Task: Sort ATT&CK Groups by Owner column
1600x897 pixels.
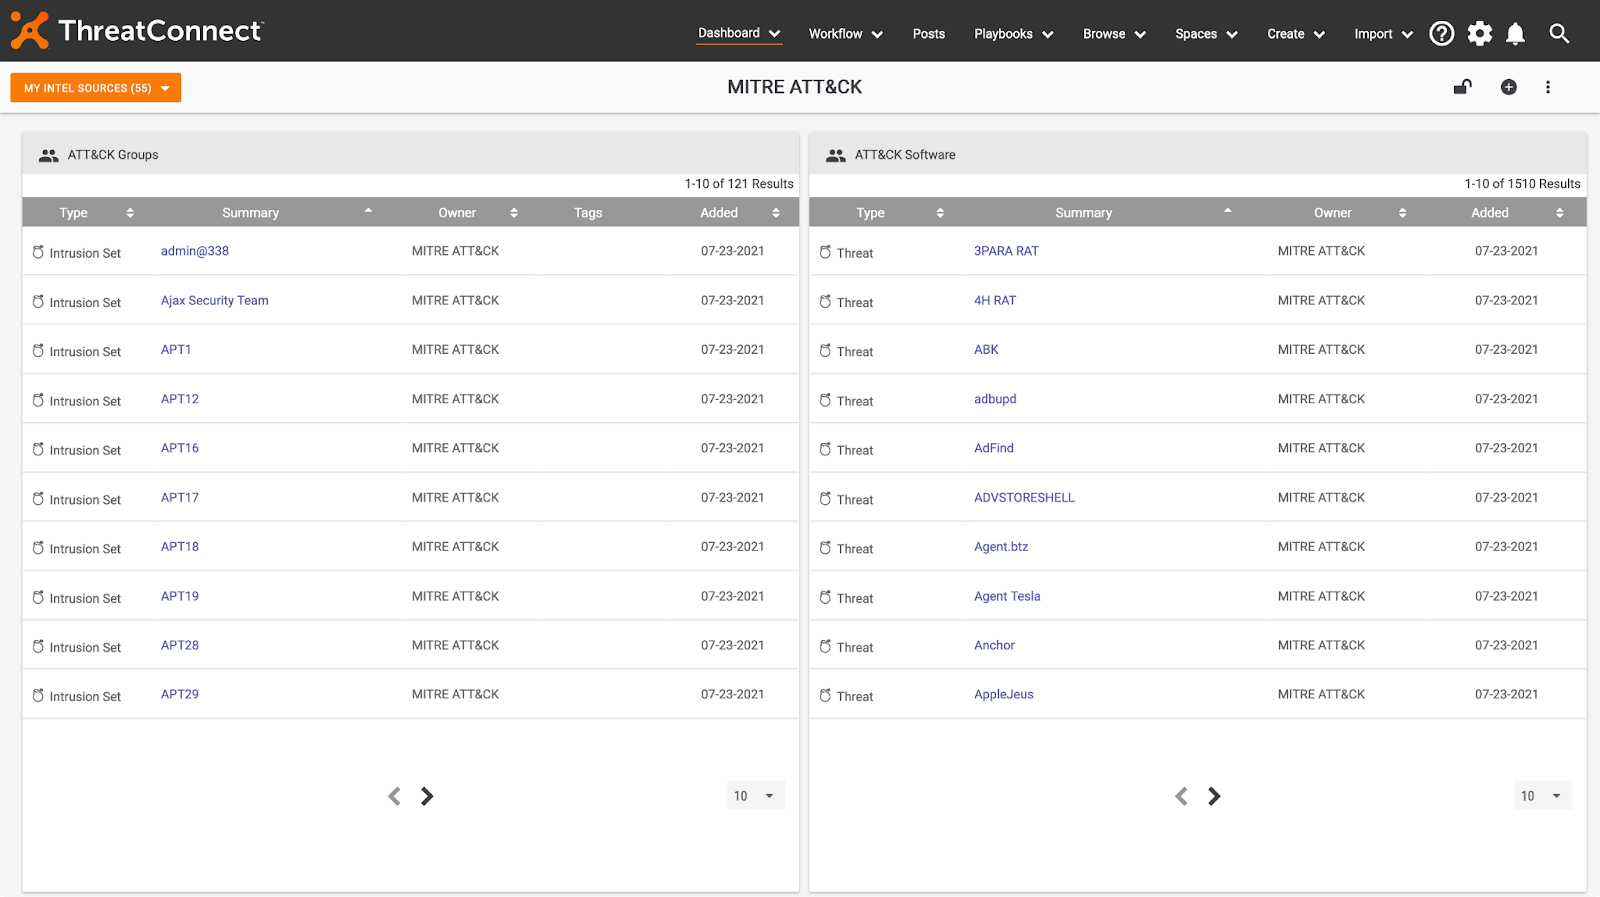Action: [514, 213]
